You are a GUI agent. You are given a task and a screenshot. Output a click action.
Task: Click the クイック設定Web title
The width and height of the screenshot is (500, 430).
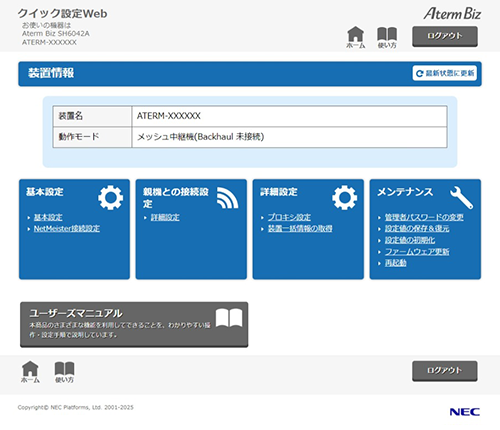(62, 14)
